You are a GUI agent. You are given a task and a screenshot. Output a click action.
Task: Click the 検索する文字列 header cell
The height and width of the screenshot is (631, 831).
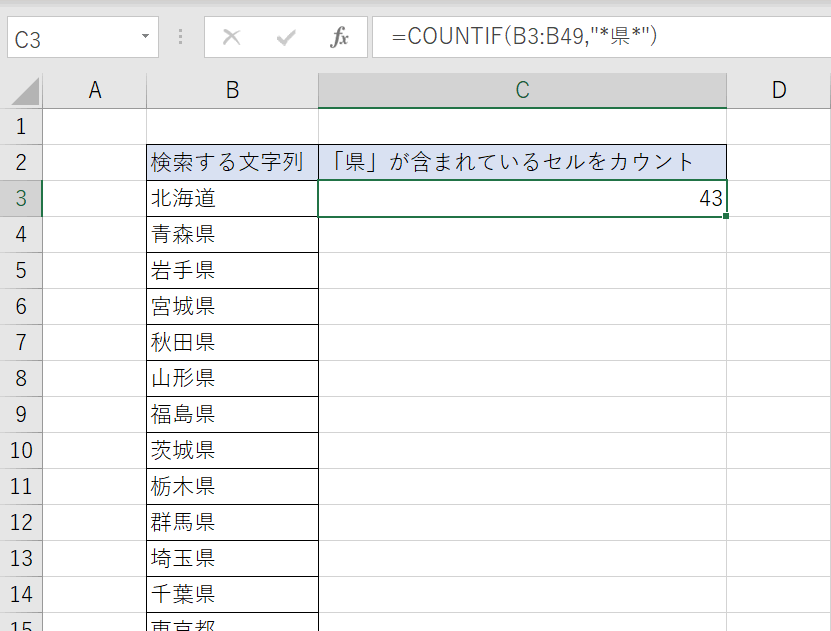coord(232,162)
